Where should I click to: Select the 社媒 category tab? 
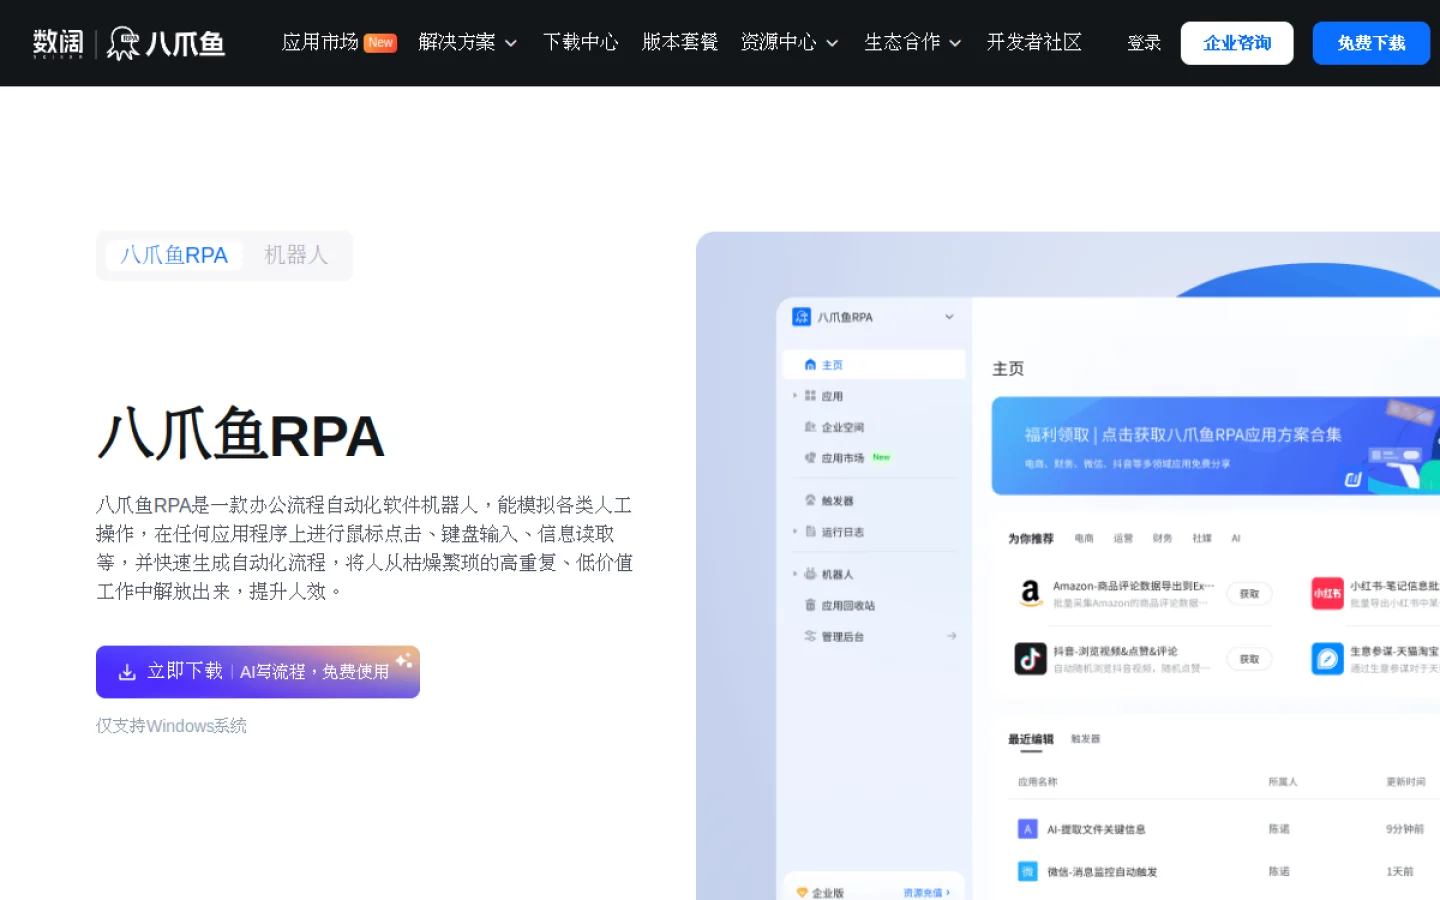click(1202, 539)
